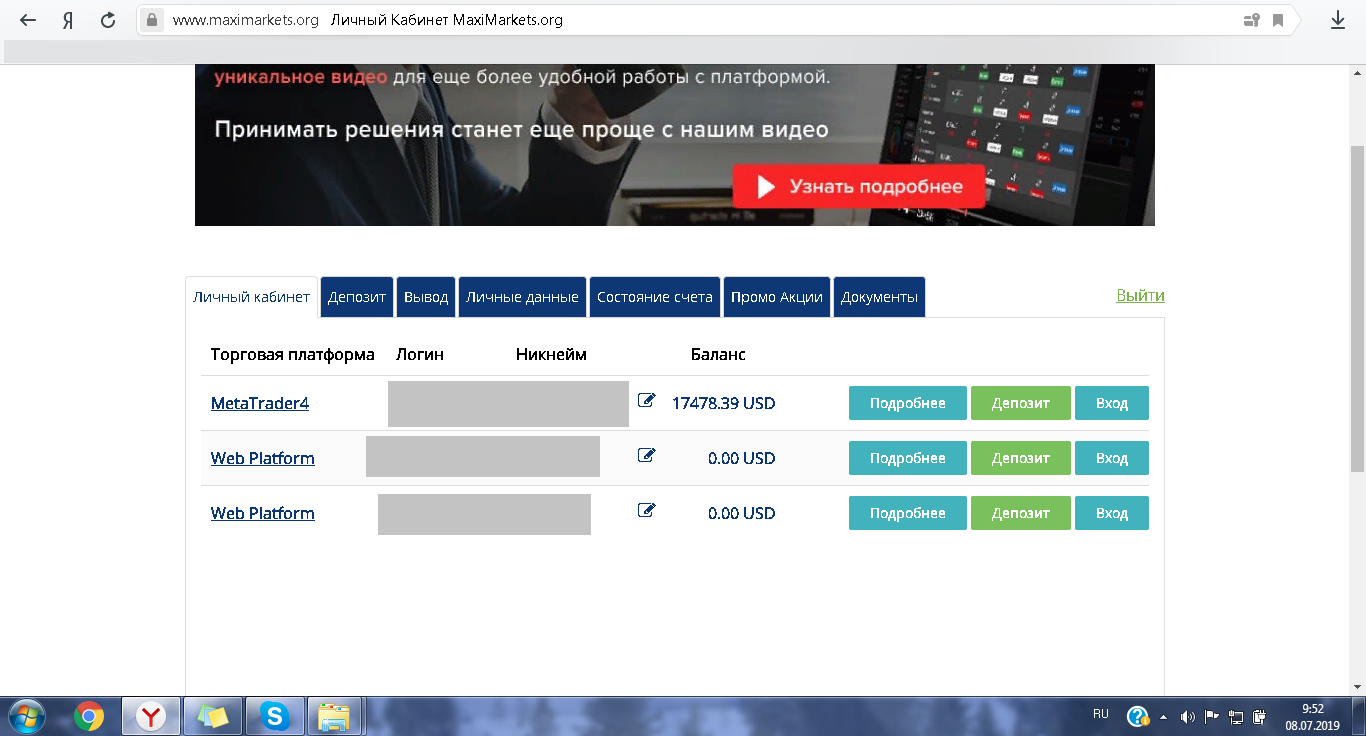
Task: Open the Windows Start menu
Action: 27,716
